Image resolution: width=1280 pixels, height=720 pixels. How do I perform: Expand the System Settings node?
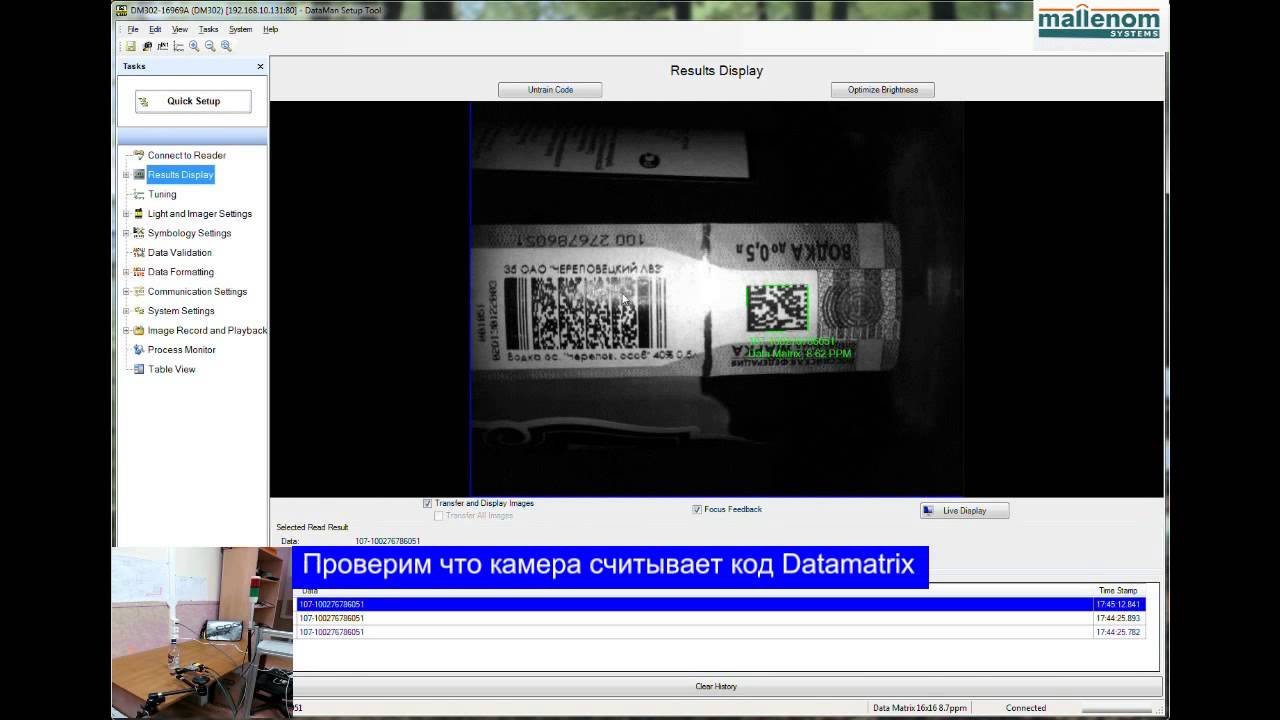[x=126, y=311]
